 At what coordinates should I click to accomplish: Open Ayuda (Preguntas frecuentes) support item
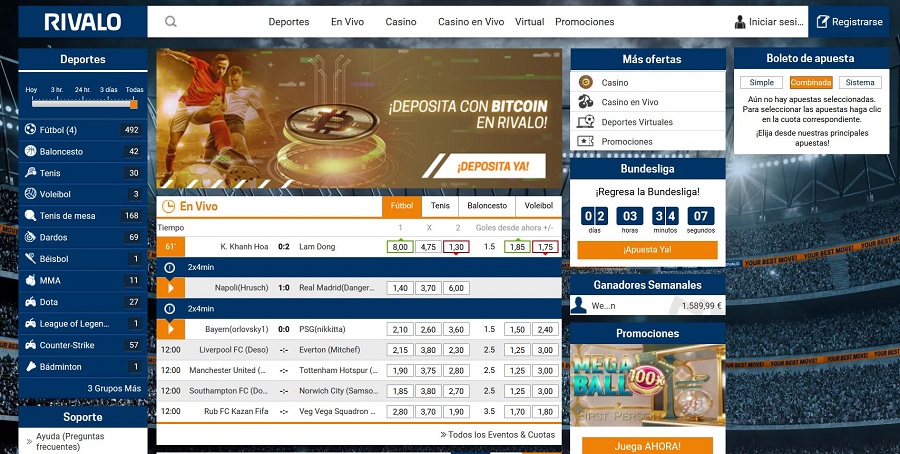tap(70, 441)
